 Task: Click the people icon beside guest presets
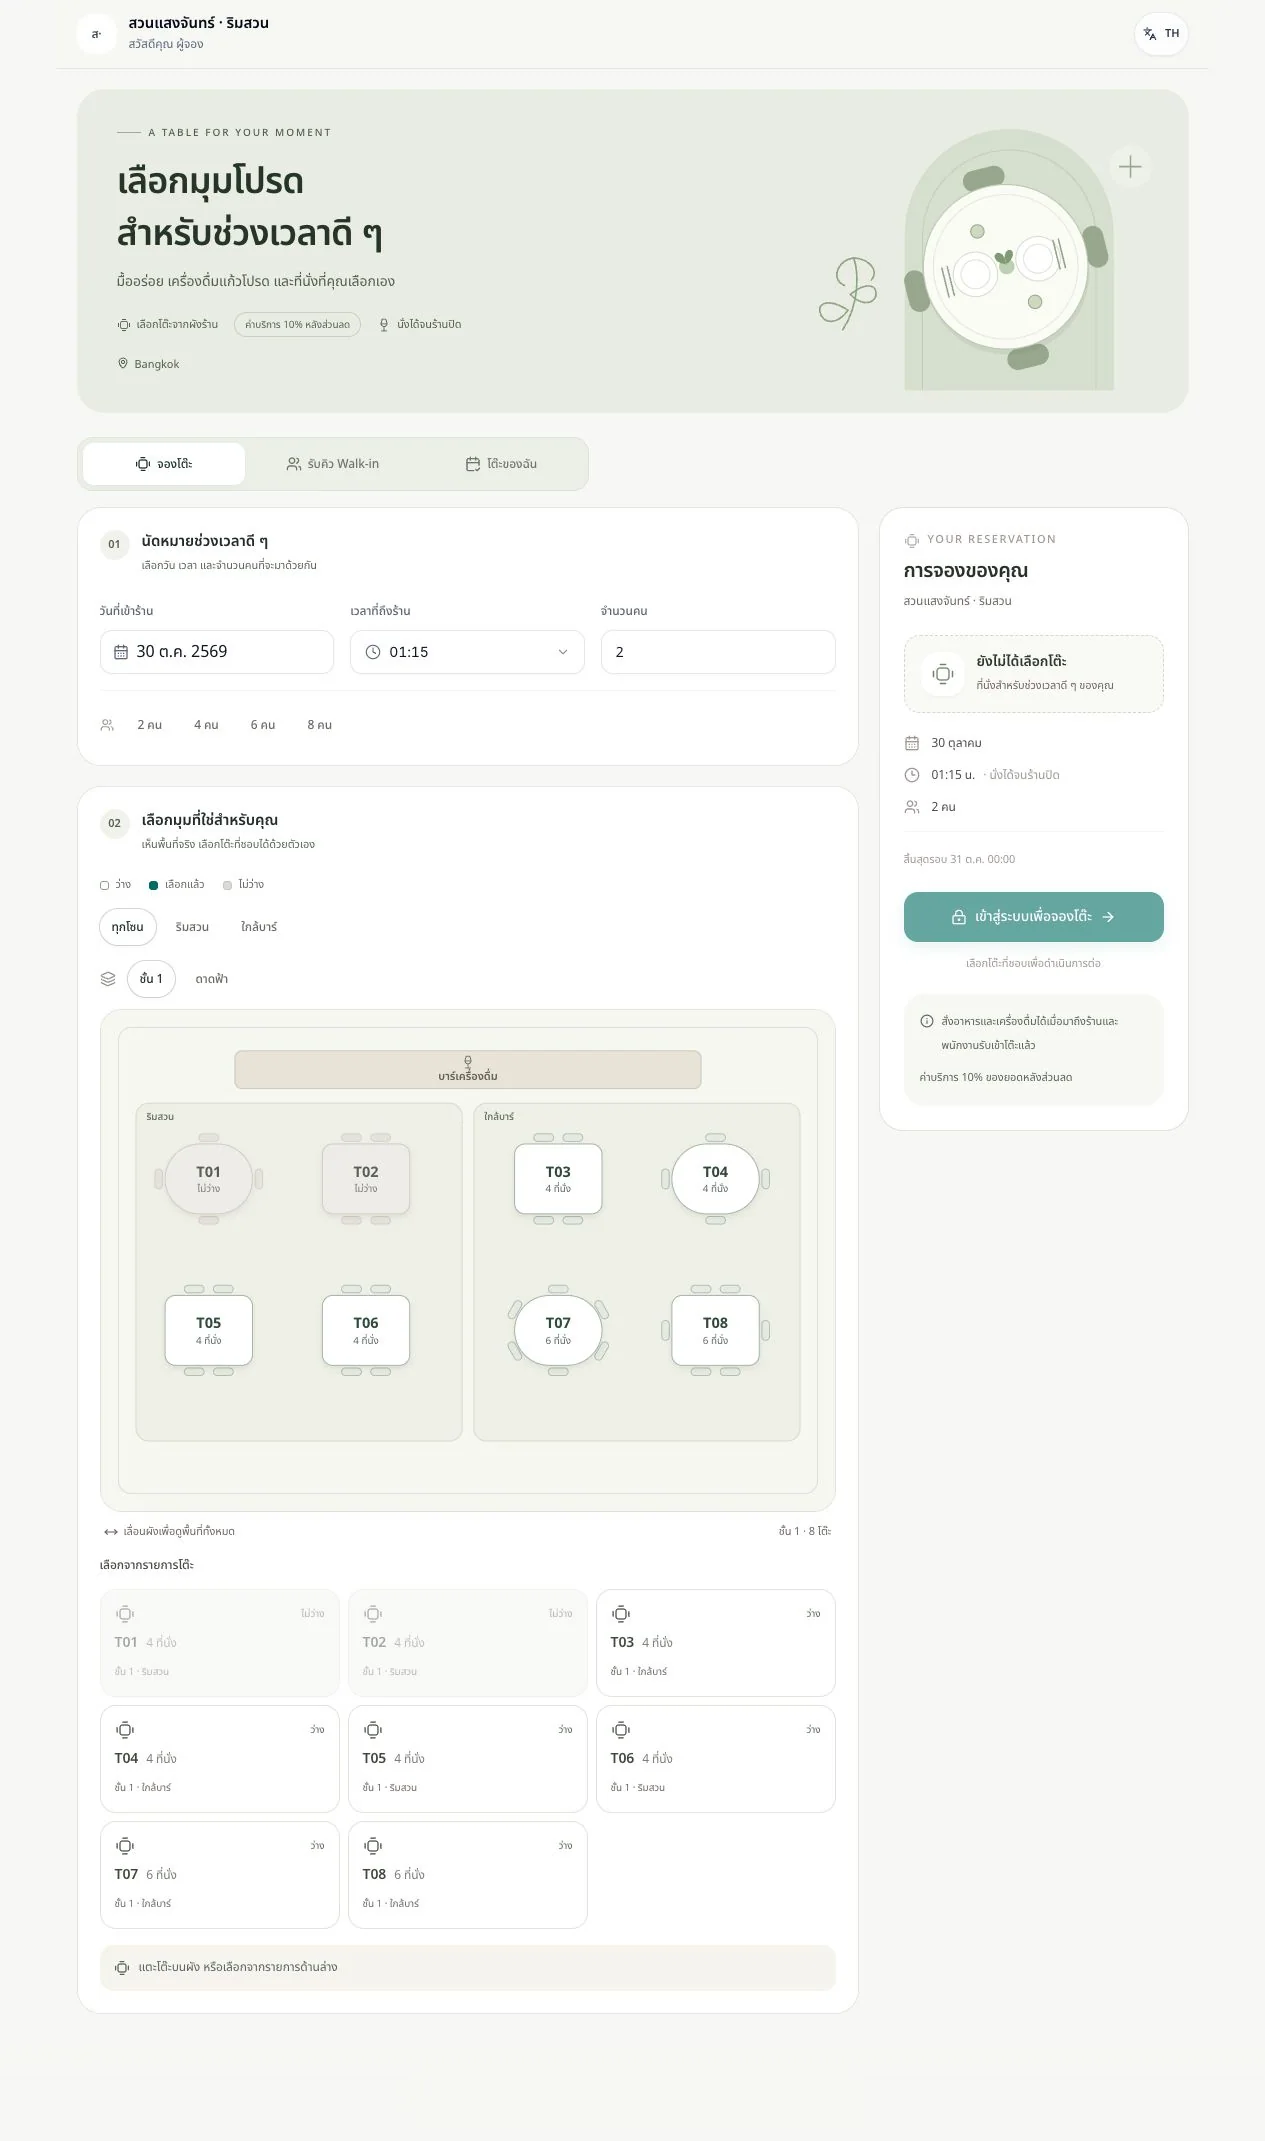(x=107, y=725)
